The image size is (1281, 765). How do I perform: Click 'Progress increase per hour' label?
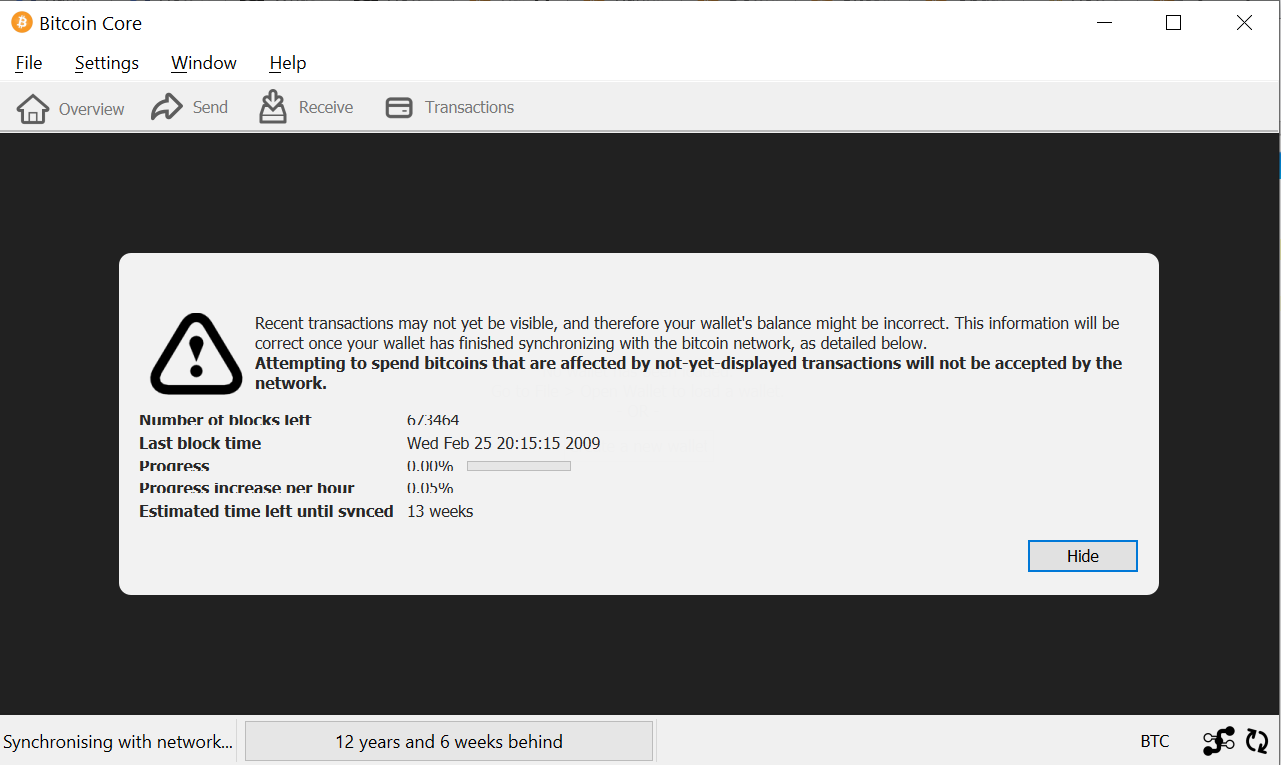[247, 488]
